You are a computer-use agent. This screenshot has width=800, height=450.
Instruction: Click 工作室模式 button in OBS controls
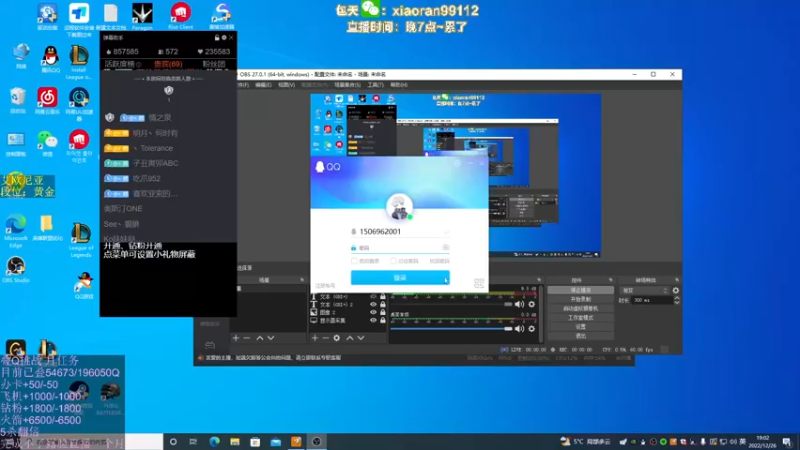click(x=581, y=317)
